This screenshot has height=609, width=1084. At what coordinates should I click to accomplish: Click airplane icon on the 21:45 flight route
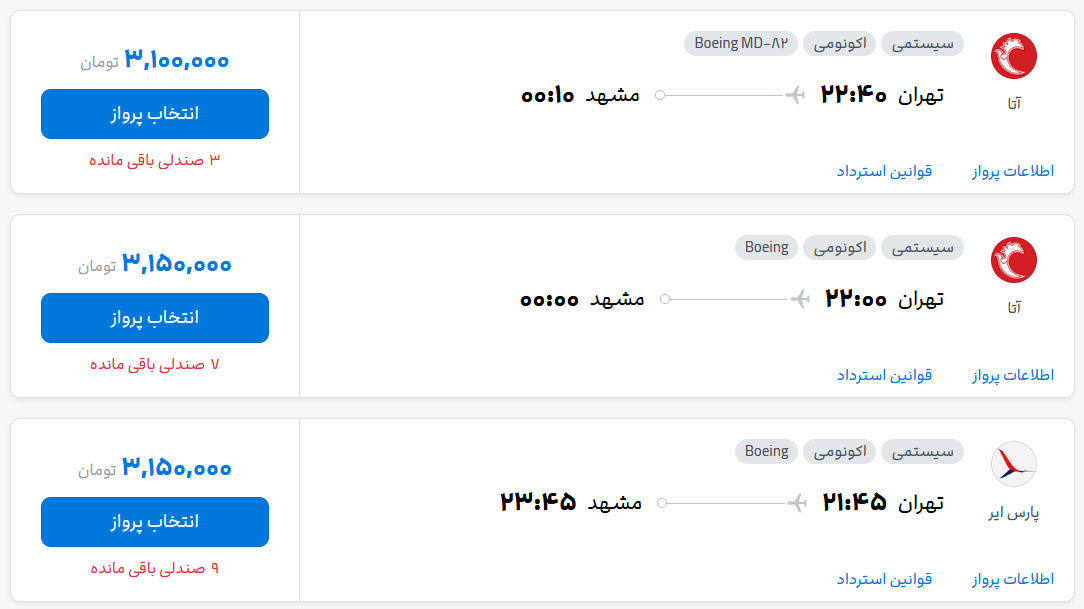797,503
